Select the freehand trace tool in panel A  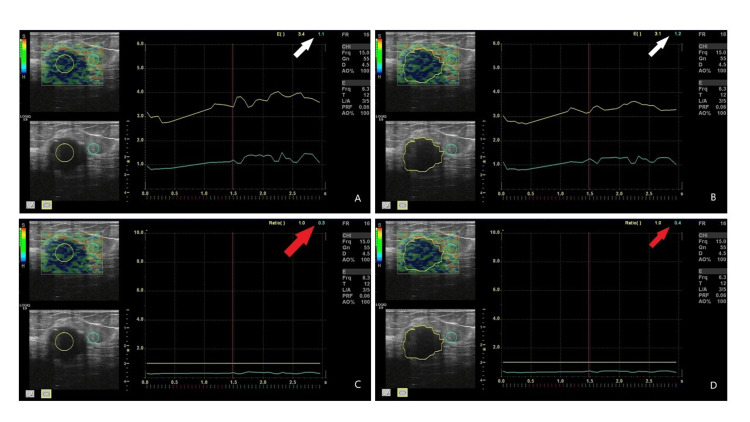pyautogui.click(x=31, y=205)
